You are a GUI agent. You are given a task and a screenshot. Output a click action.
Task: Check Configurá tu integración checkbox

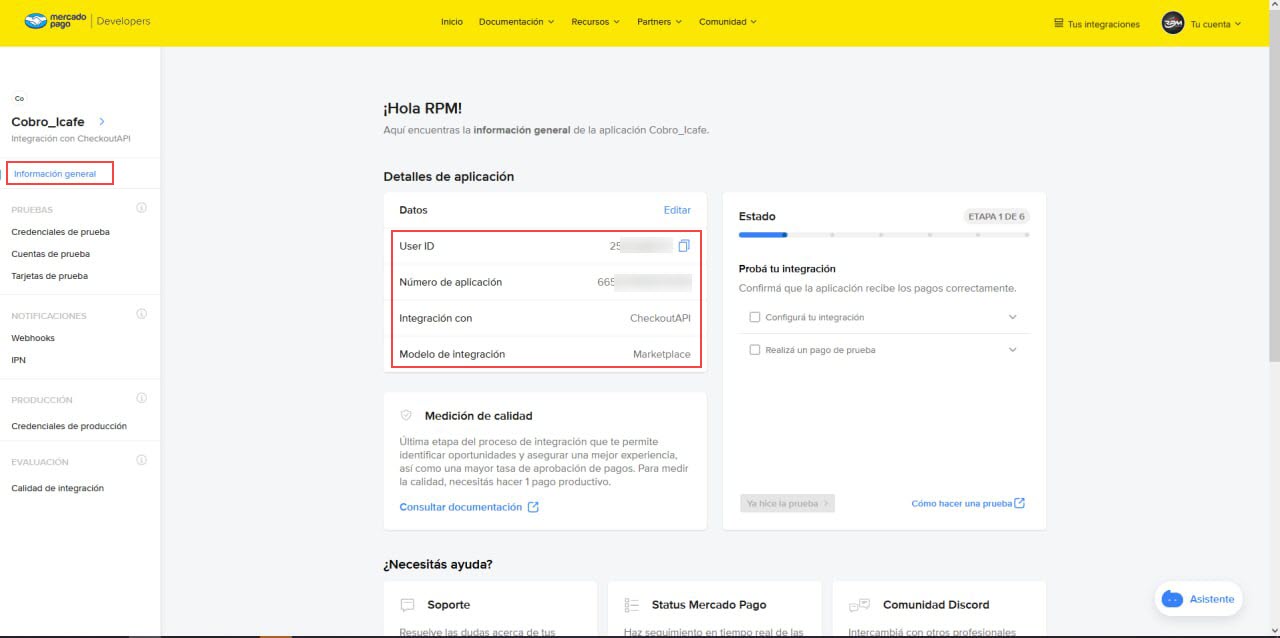pos(755,317)
